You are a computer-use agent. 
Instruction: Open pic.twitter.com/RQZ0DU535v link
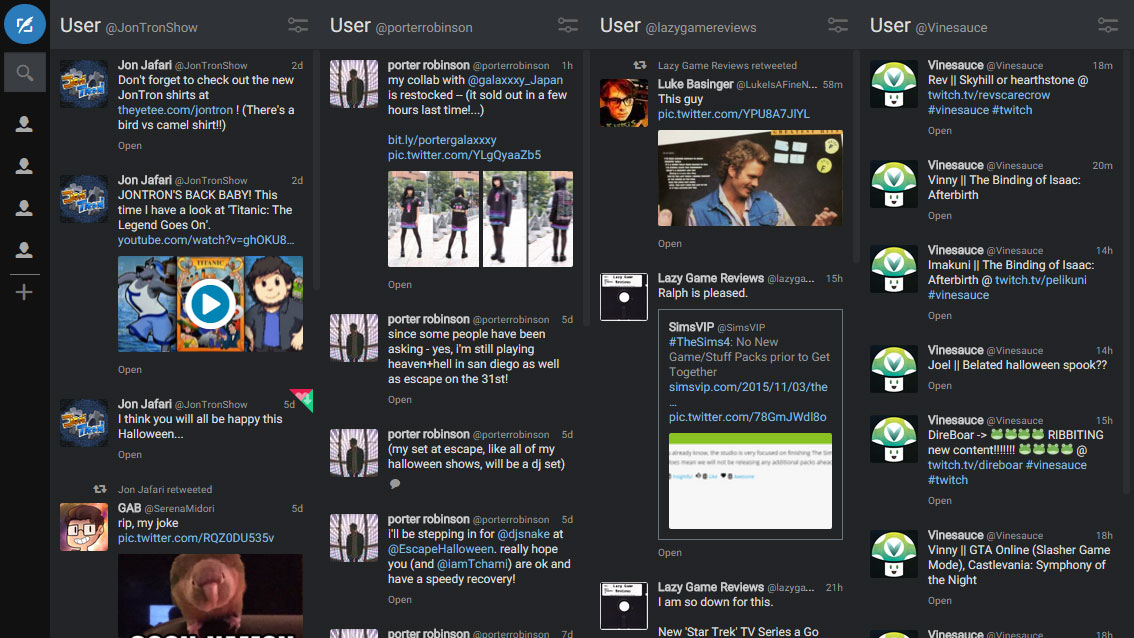[196, 538]
